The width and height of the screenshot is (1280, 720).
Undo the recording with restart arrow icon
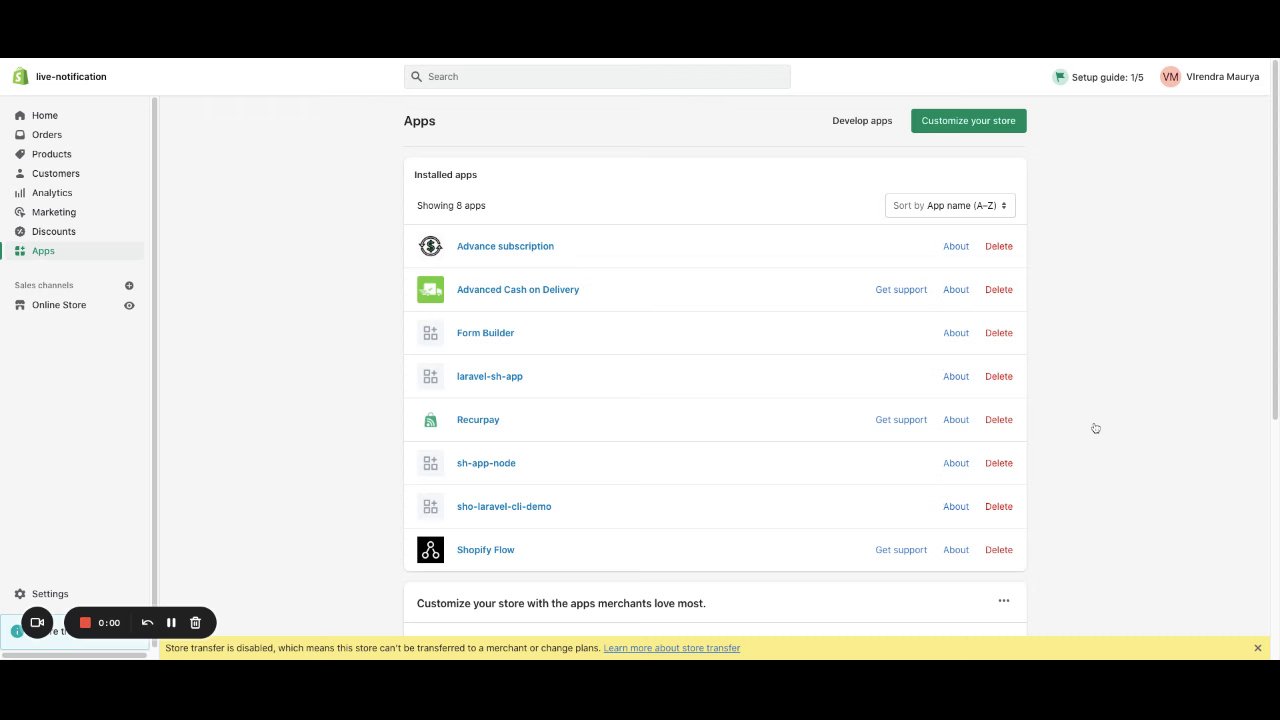(147, 623)
